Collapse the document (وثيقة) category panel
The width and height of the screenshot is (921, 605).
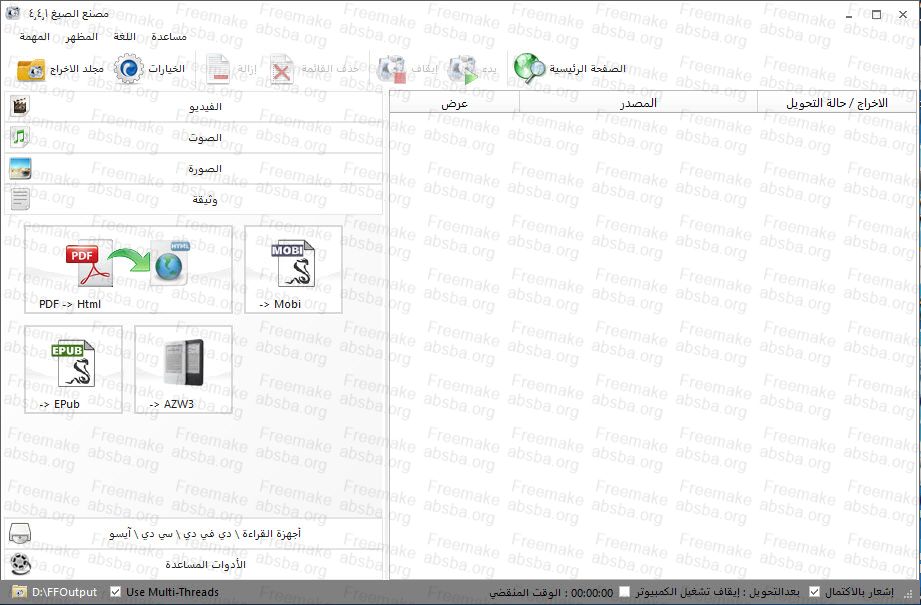click(193, 200)
